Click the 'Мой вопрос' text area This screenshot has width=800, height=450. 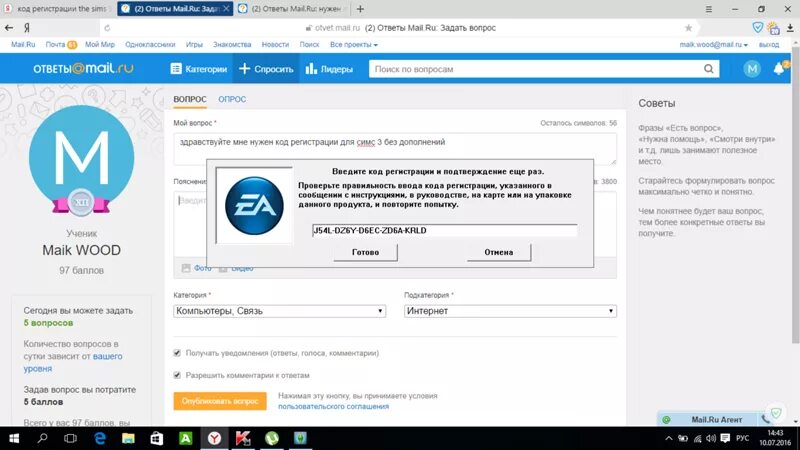(395, 148)
